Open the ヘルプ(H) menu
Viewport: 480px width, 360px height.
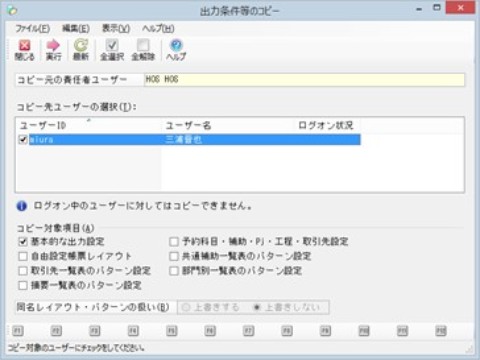click(158, 29)
